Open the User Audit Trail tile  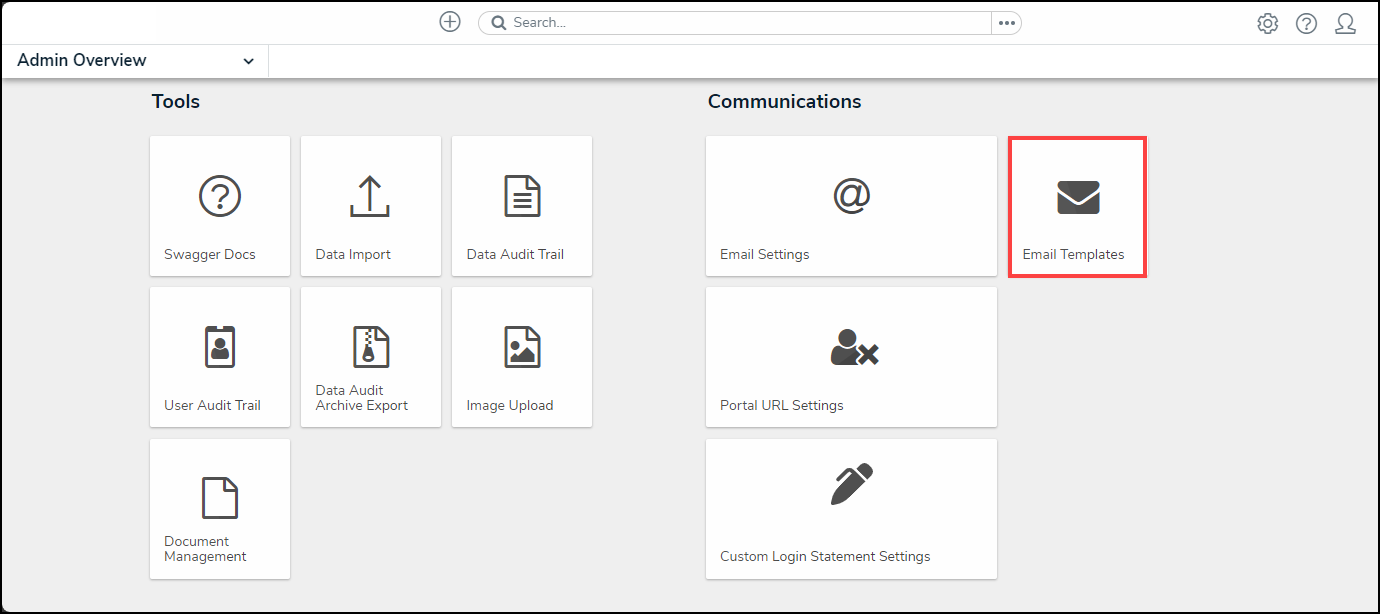(x=220, y=357)
